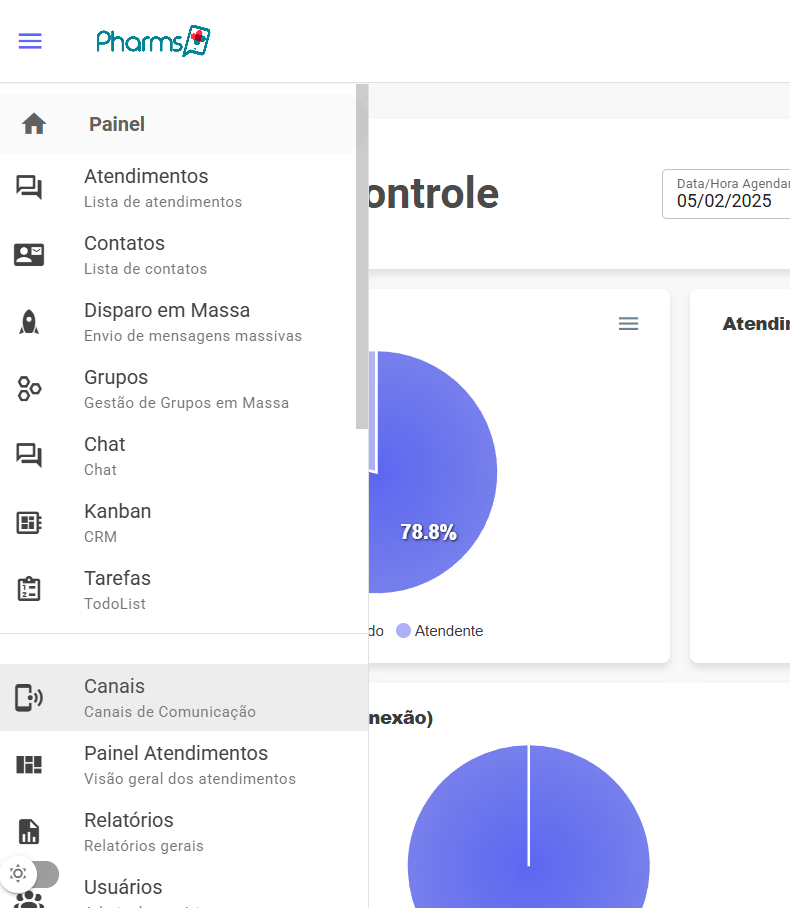This screenshot has width=790, height=908.
Task: Open Grupos menu item
Action: tap(178, 389)
